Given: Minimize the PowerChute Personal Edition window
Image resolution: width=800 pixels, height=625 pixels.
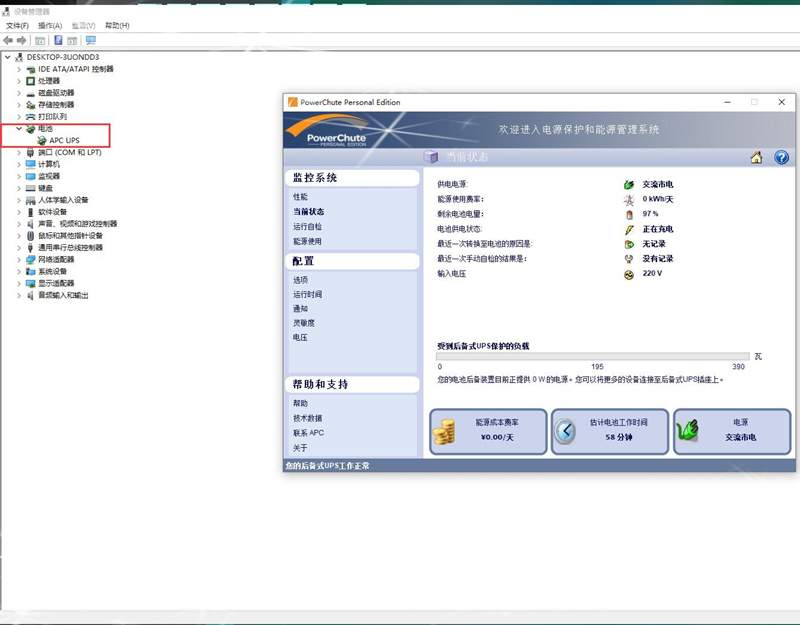Looking at the screenshot, I should (728, 103).
